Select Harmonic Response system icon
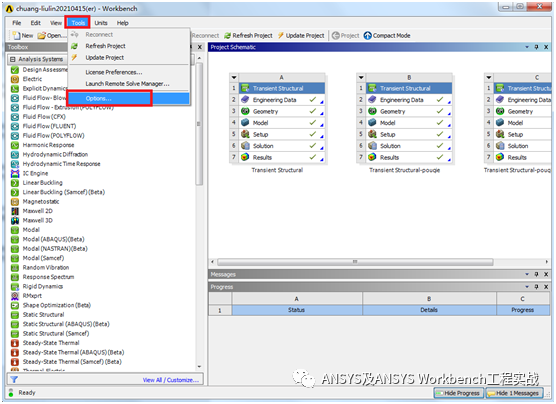Image resolution: width=556 pixels, height=404 pixels. 15,145
